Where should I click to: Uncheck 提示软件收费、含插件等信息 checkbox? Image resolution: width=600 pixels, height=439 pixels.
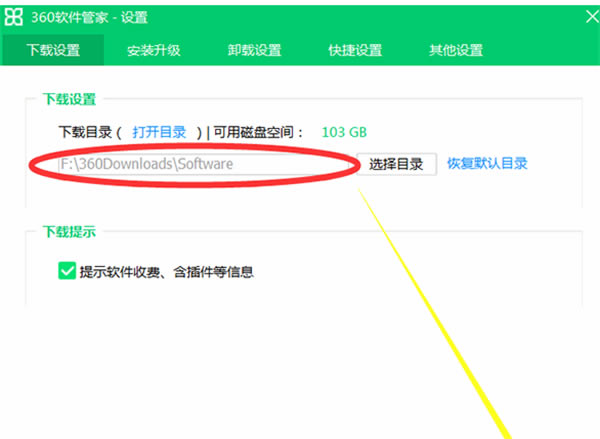coord(67,271)
